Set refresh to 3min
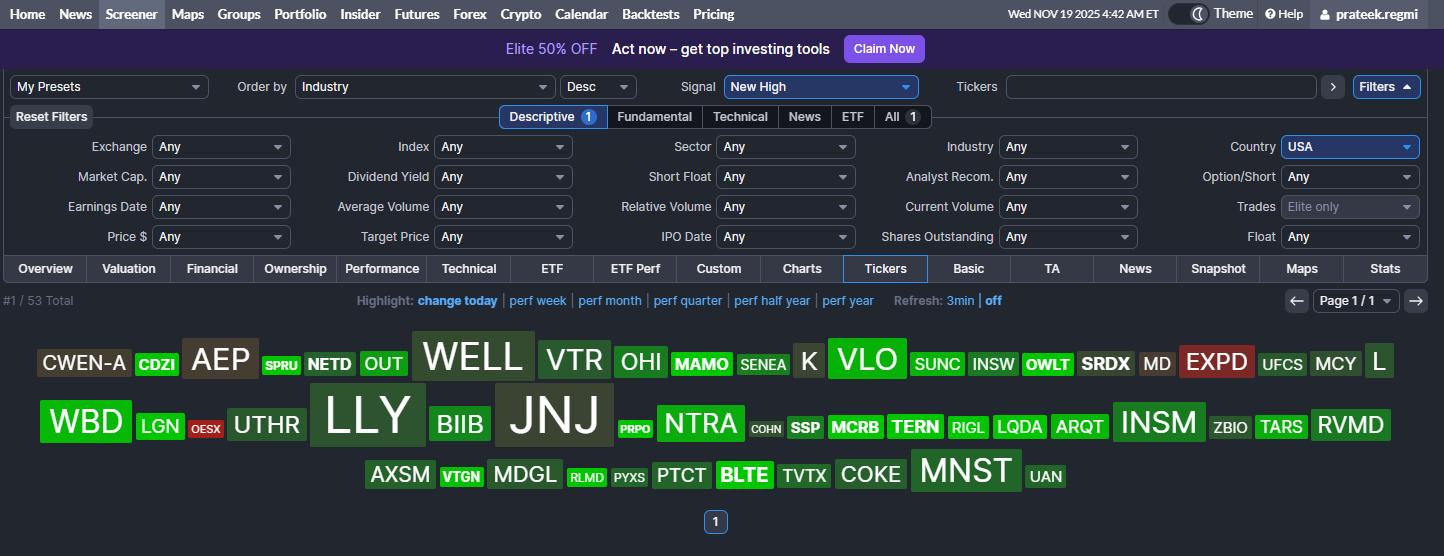The width and height of the screenshot is (1444, 556). click(960, 301)
